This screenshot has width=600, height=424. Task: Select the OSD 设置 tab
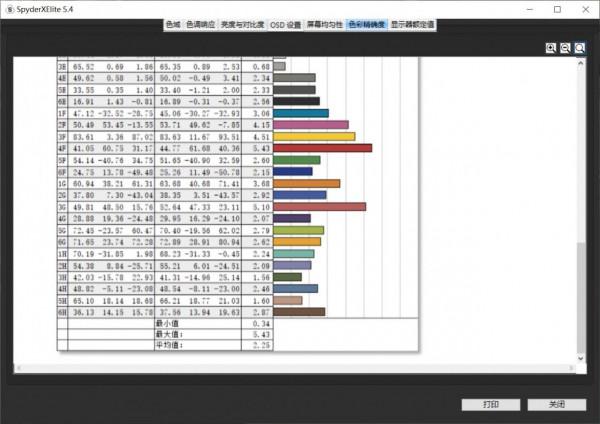pyautogui.click(x=285, y=23)
